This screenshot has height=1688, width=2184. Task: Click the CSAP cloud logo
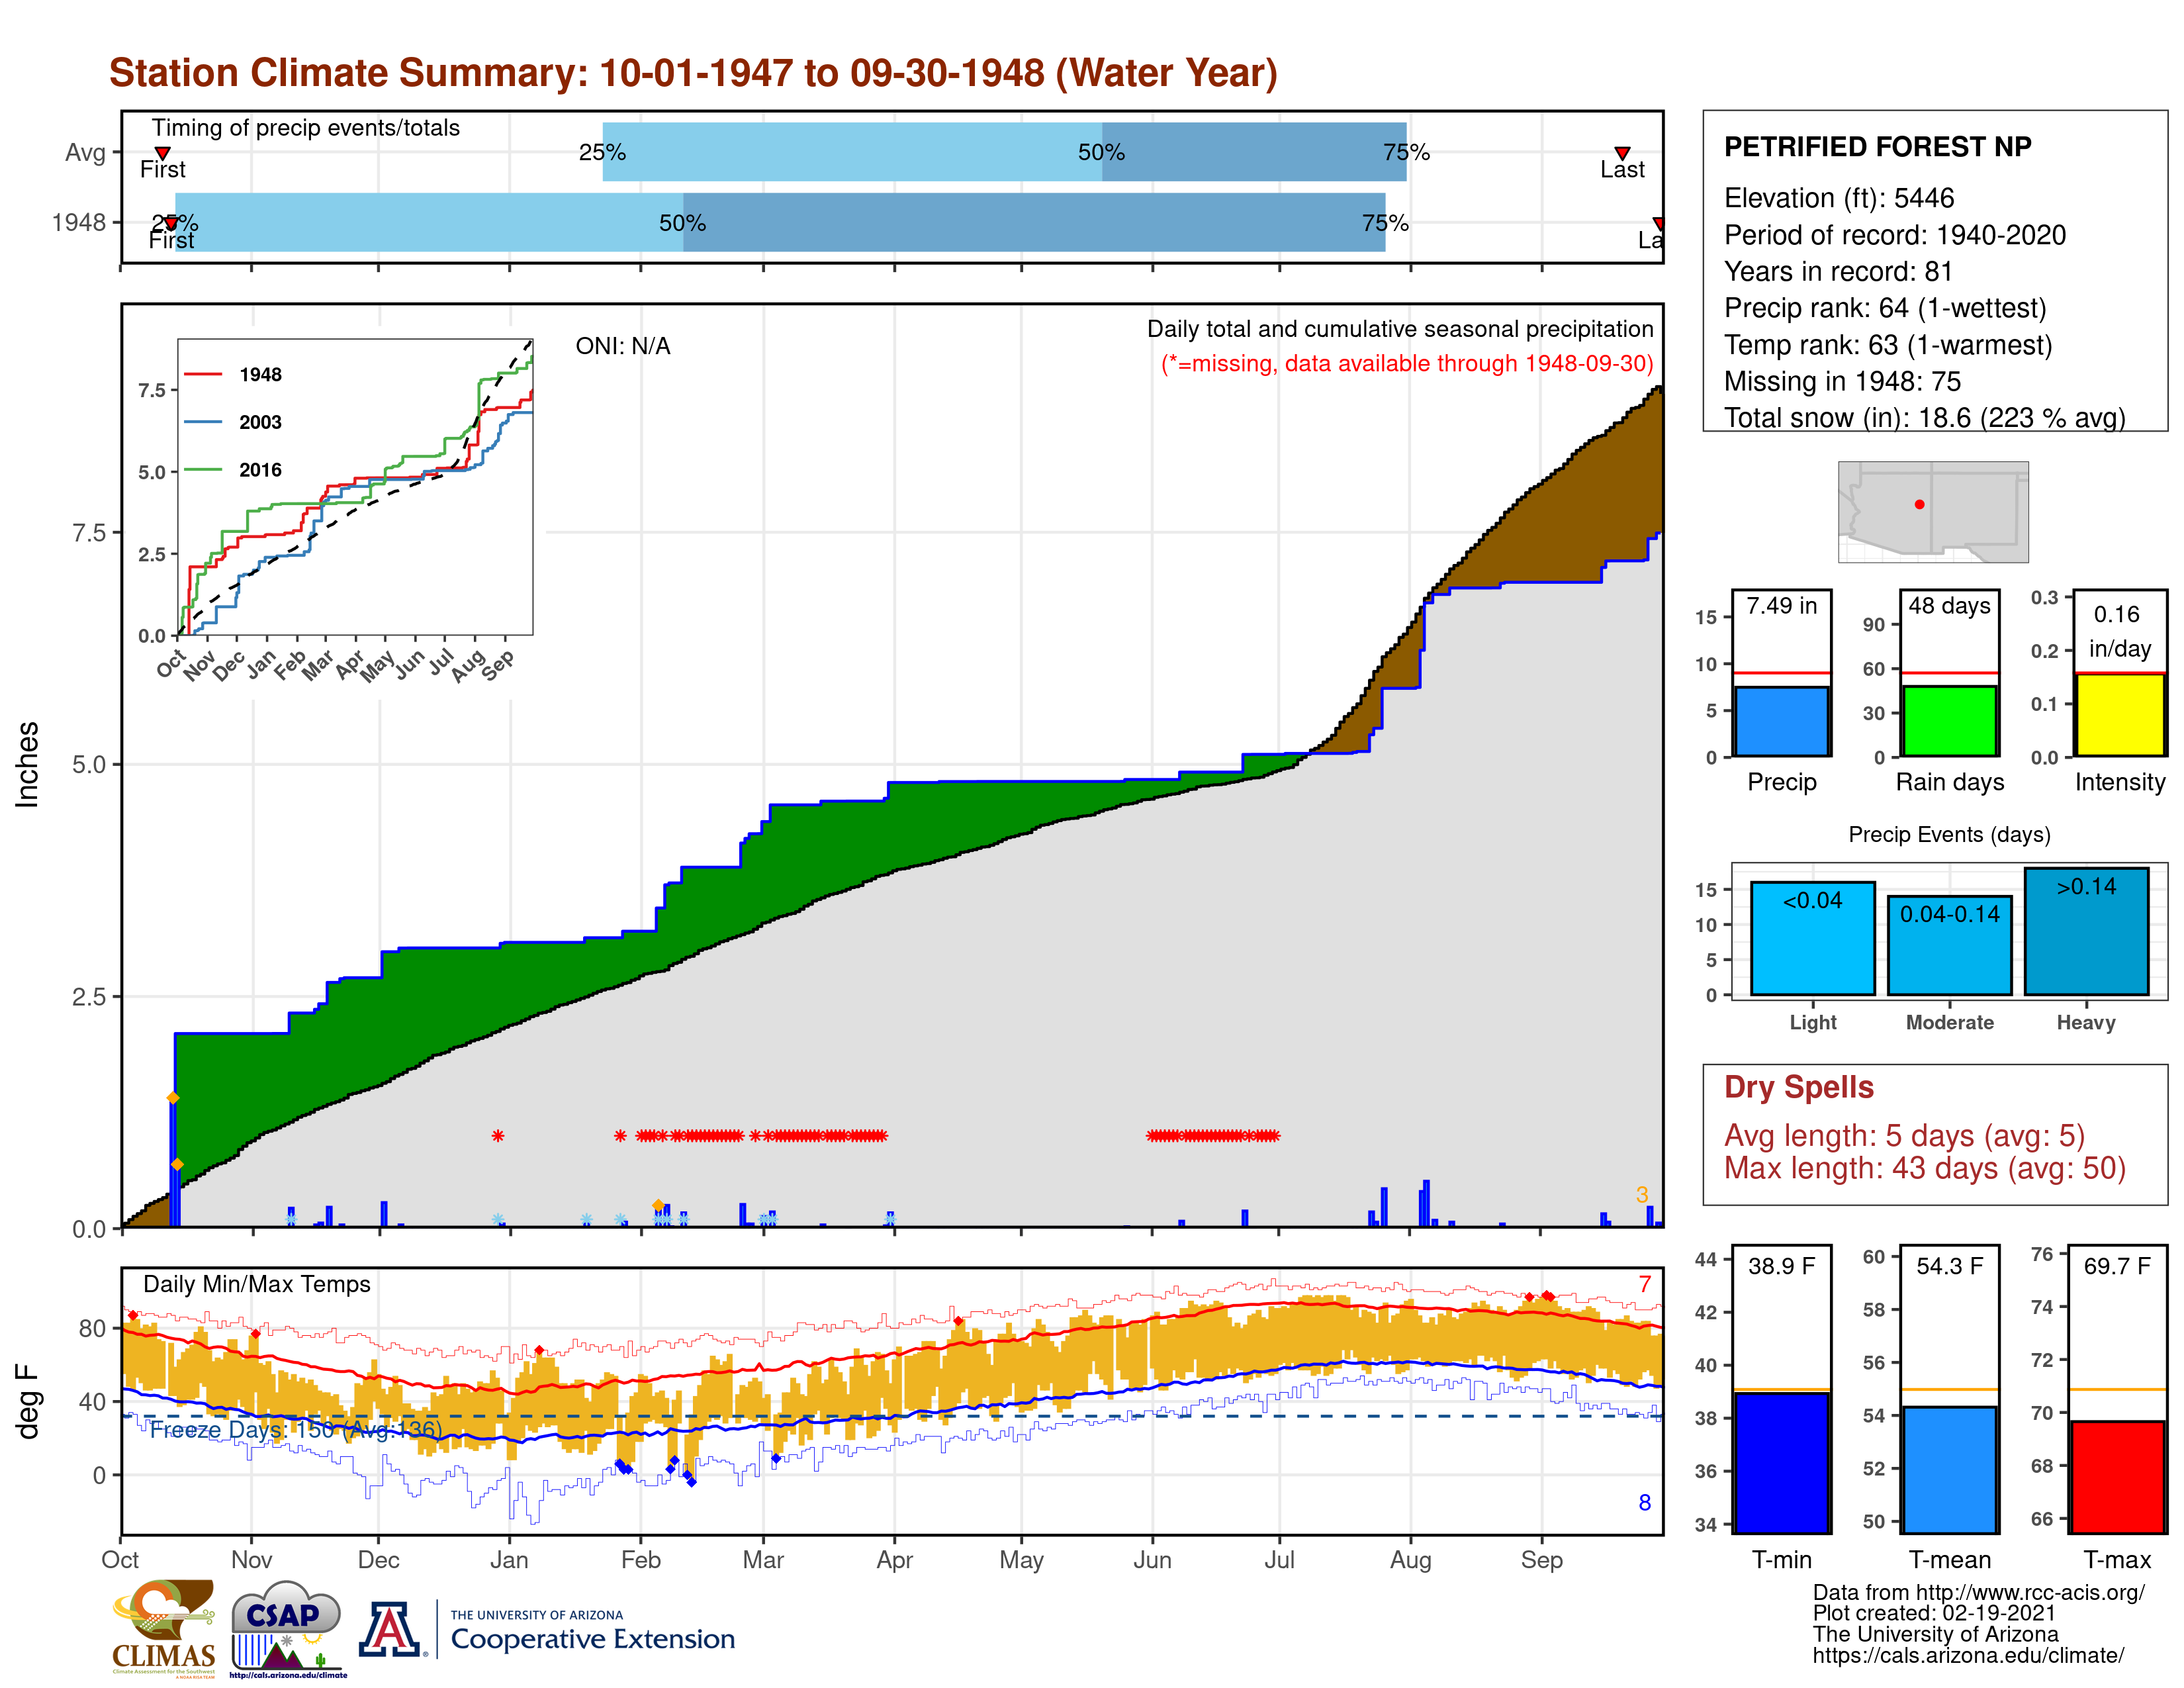pos(287,1628)
